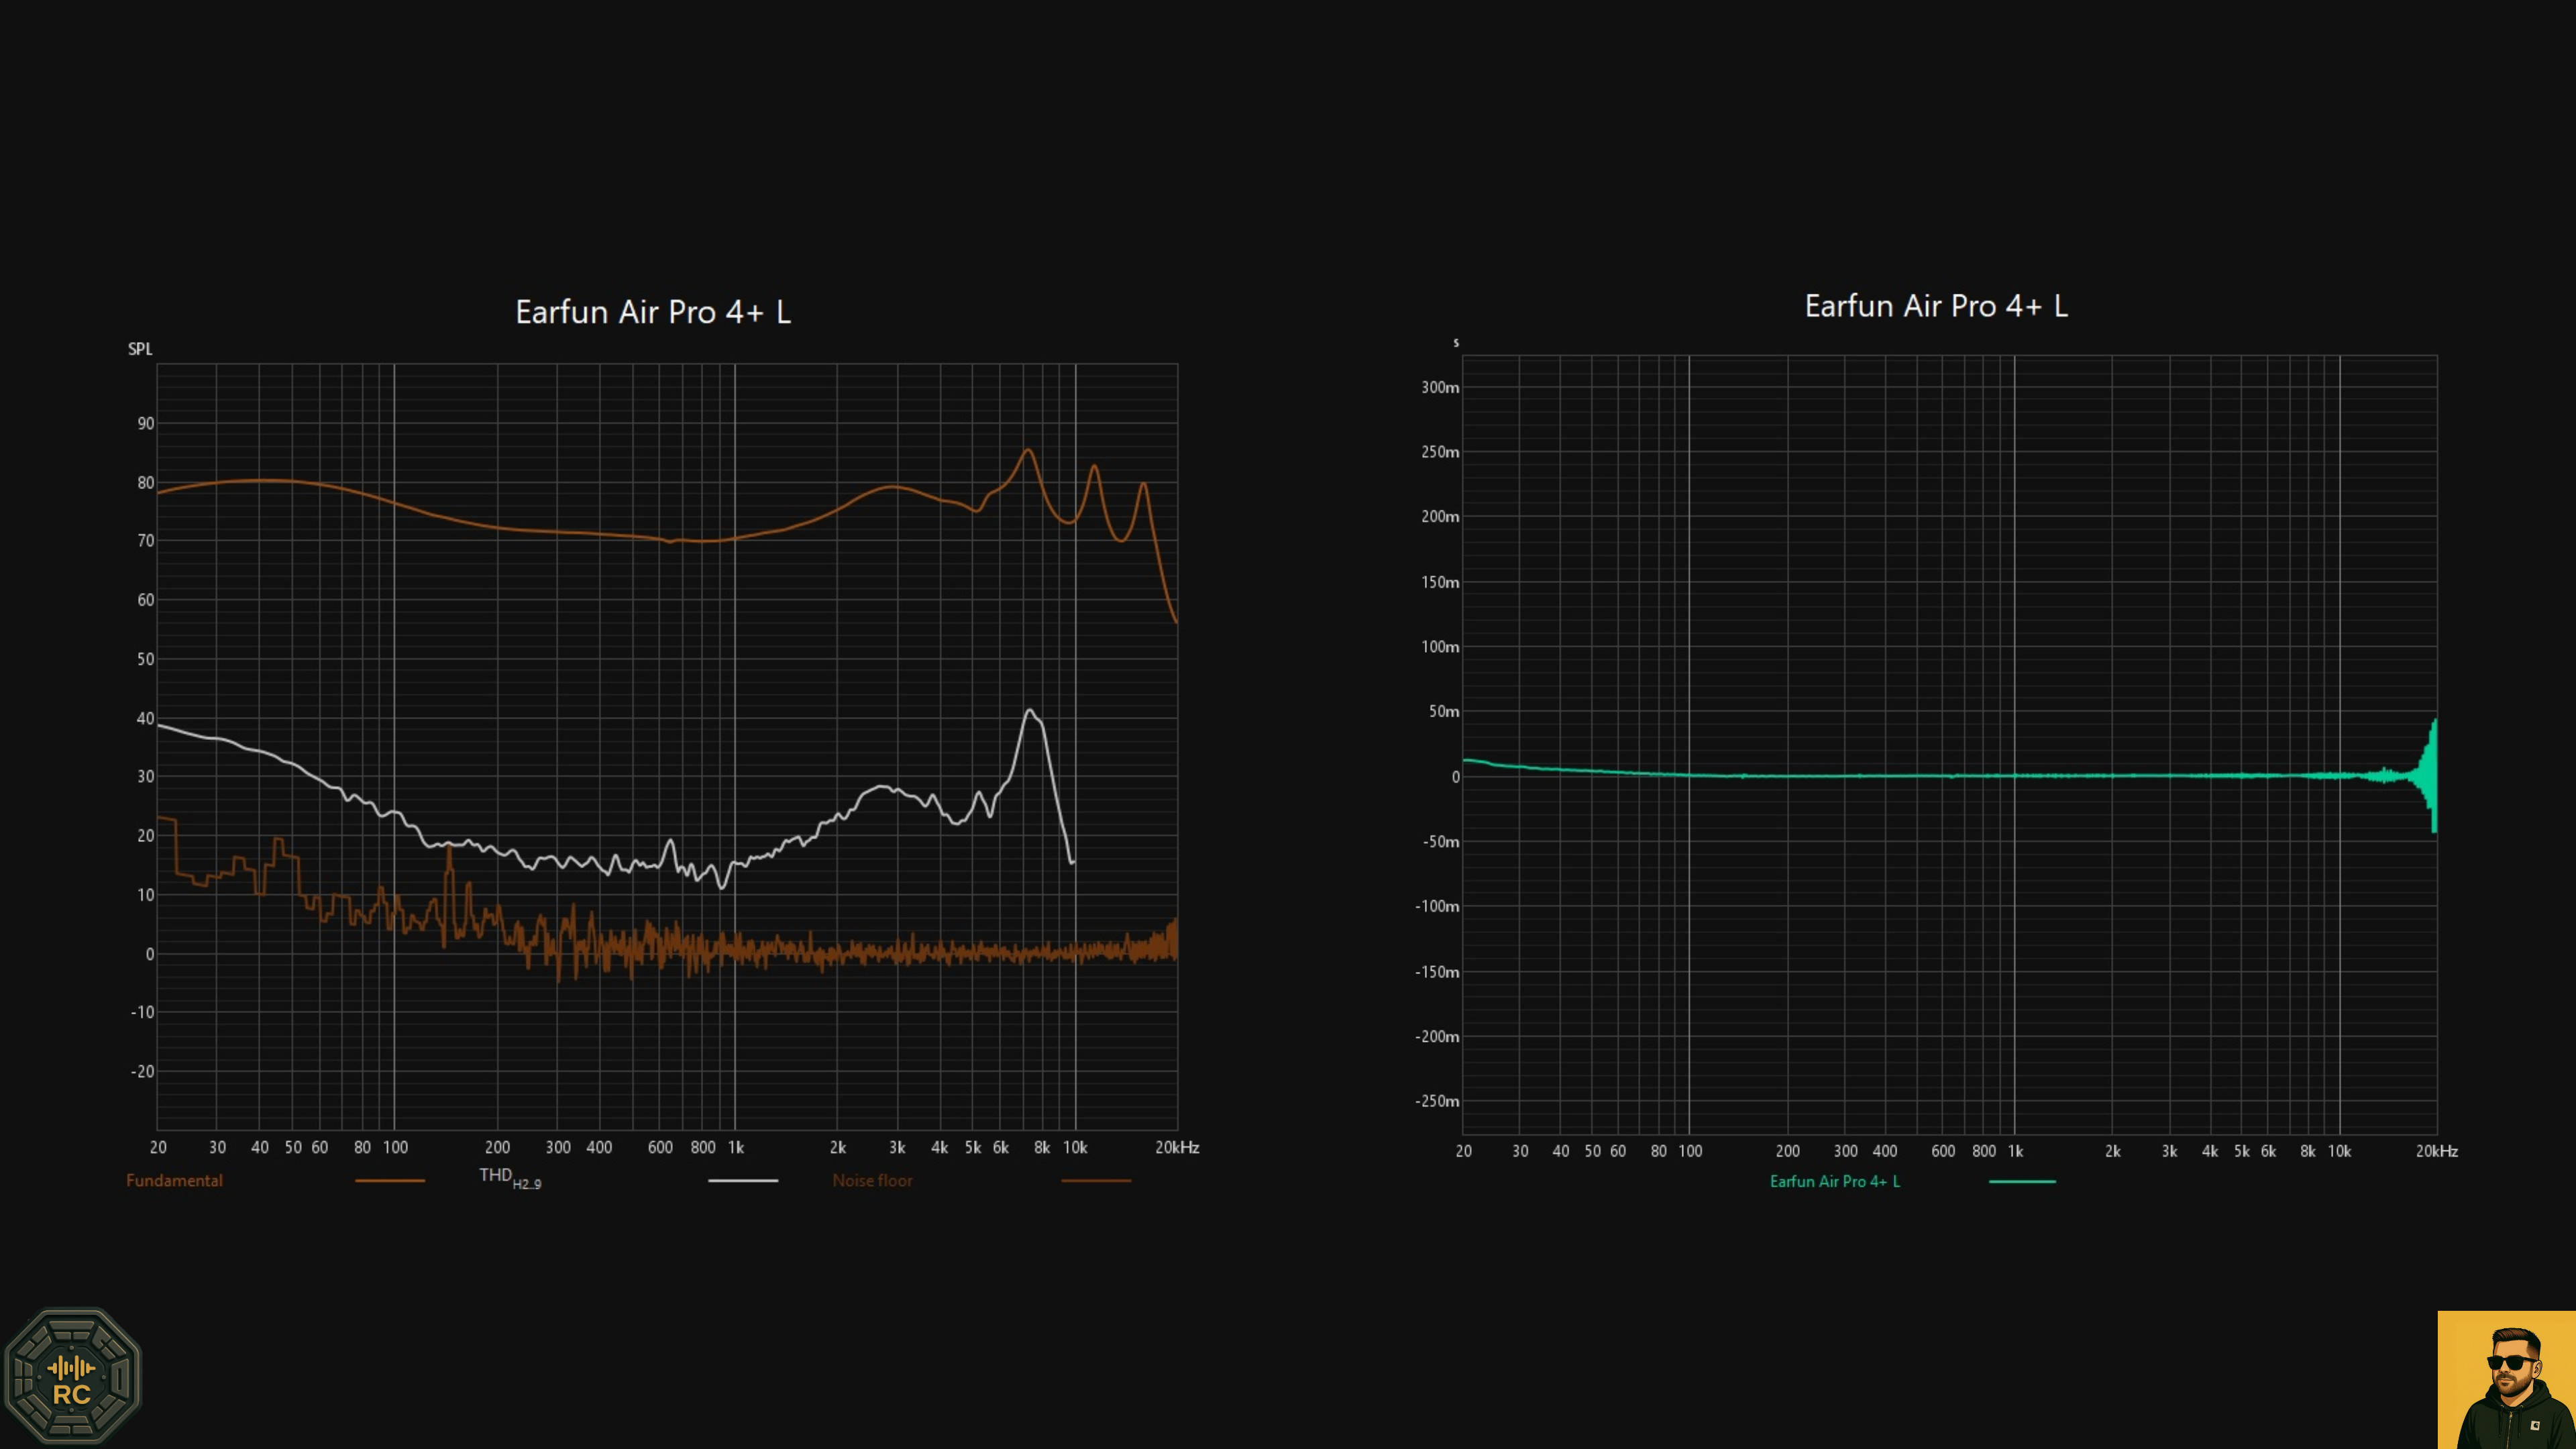The image size is (2576, 1449).
Task: Expand the left chart title Earfun Air Pro 4+ L
Action: pos(651,312)
